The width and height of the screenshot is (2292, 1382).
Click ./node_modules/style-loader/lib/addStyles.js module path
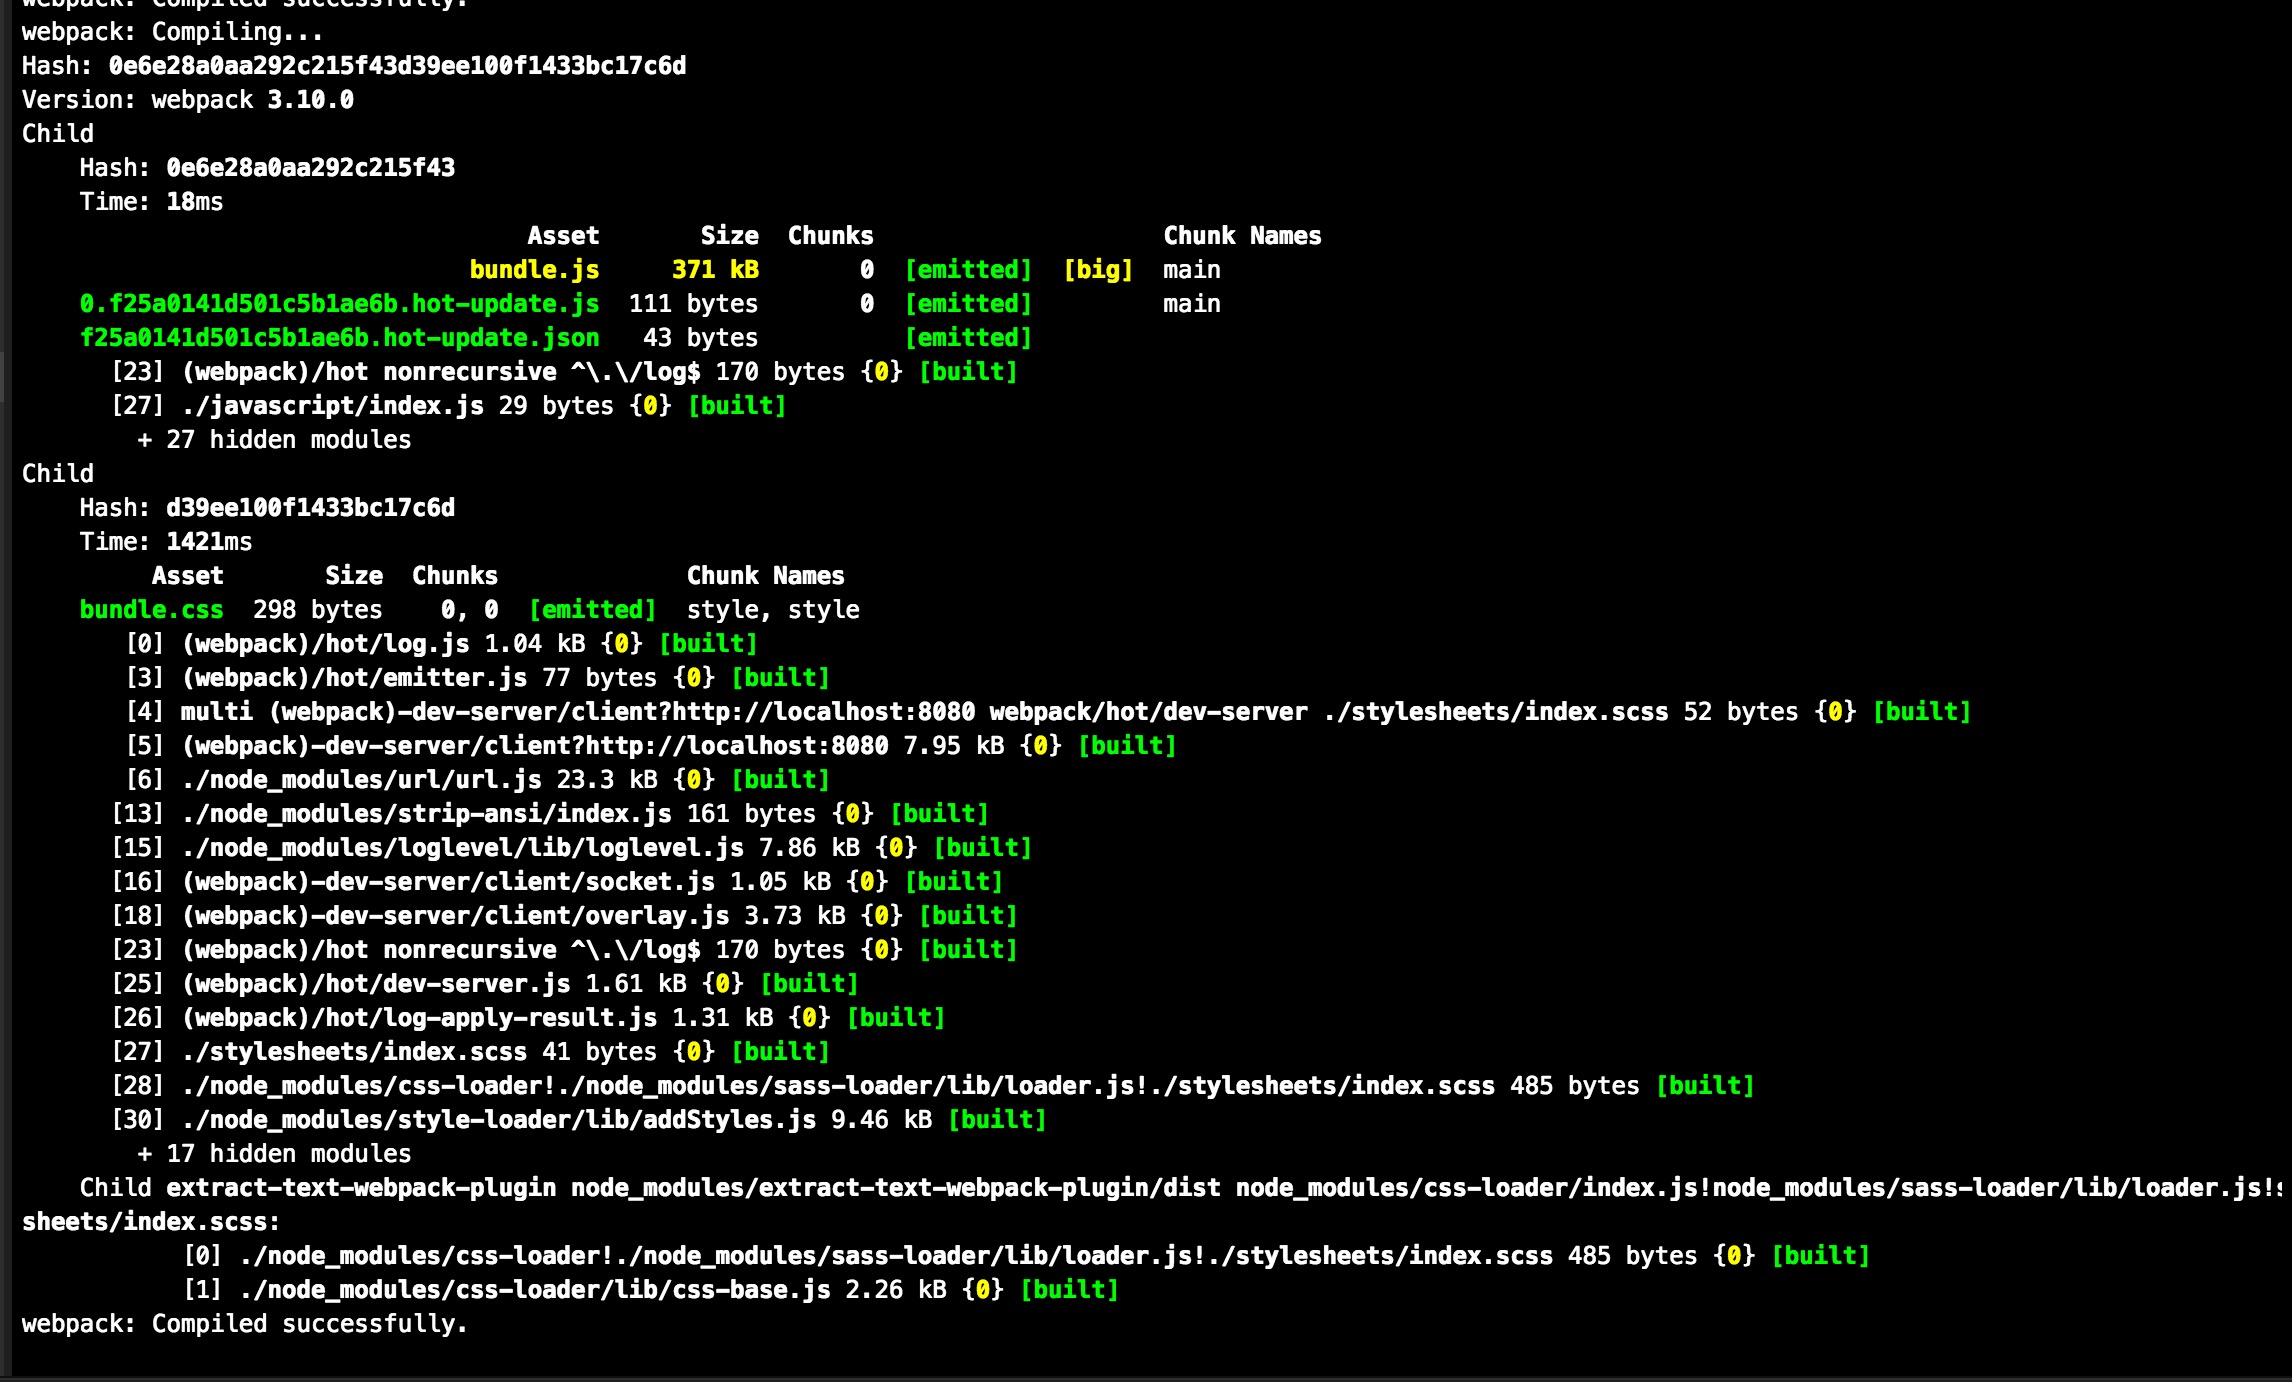pos(499,1120)
